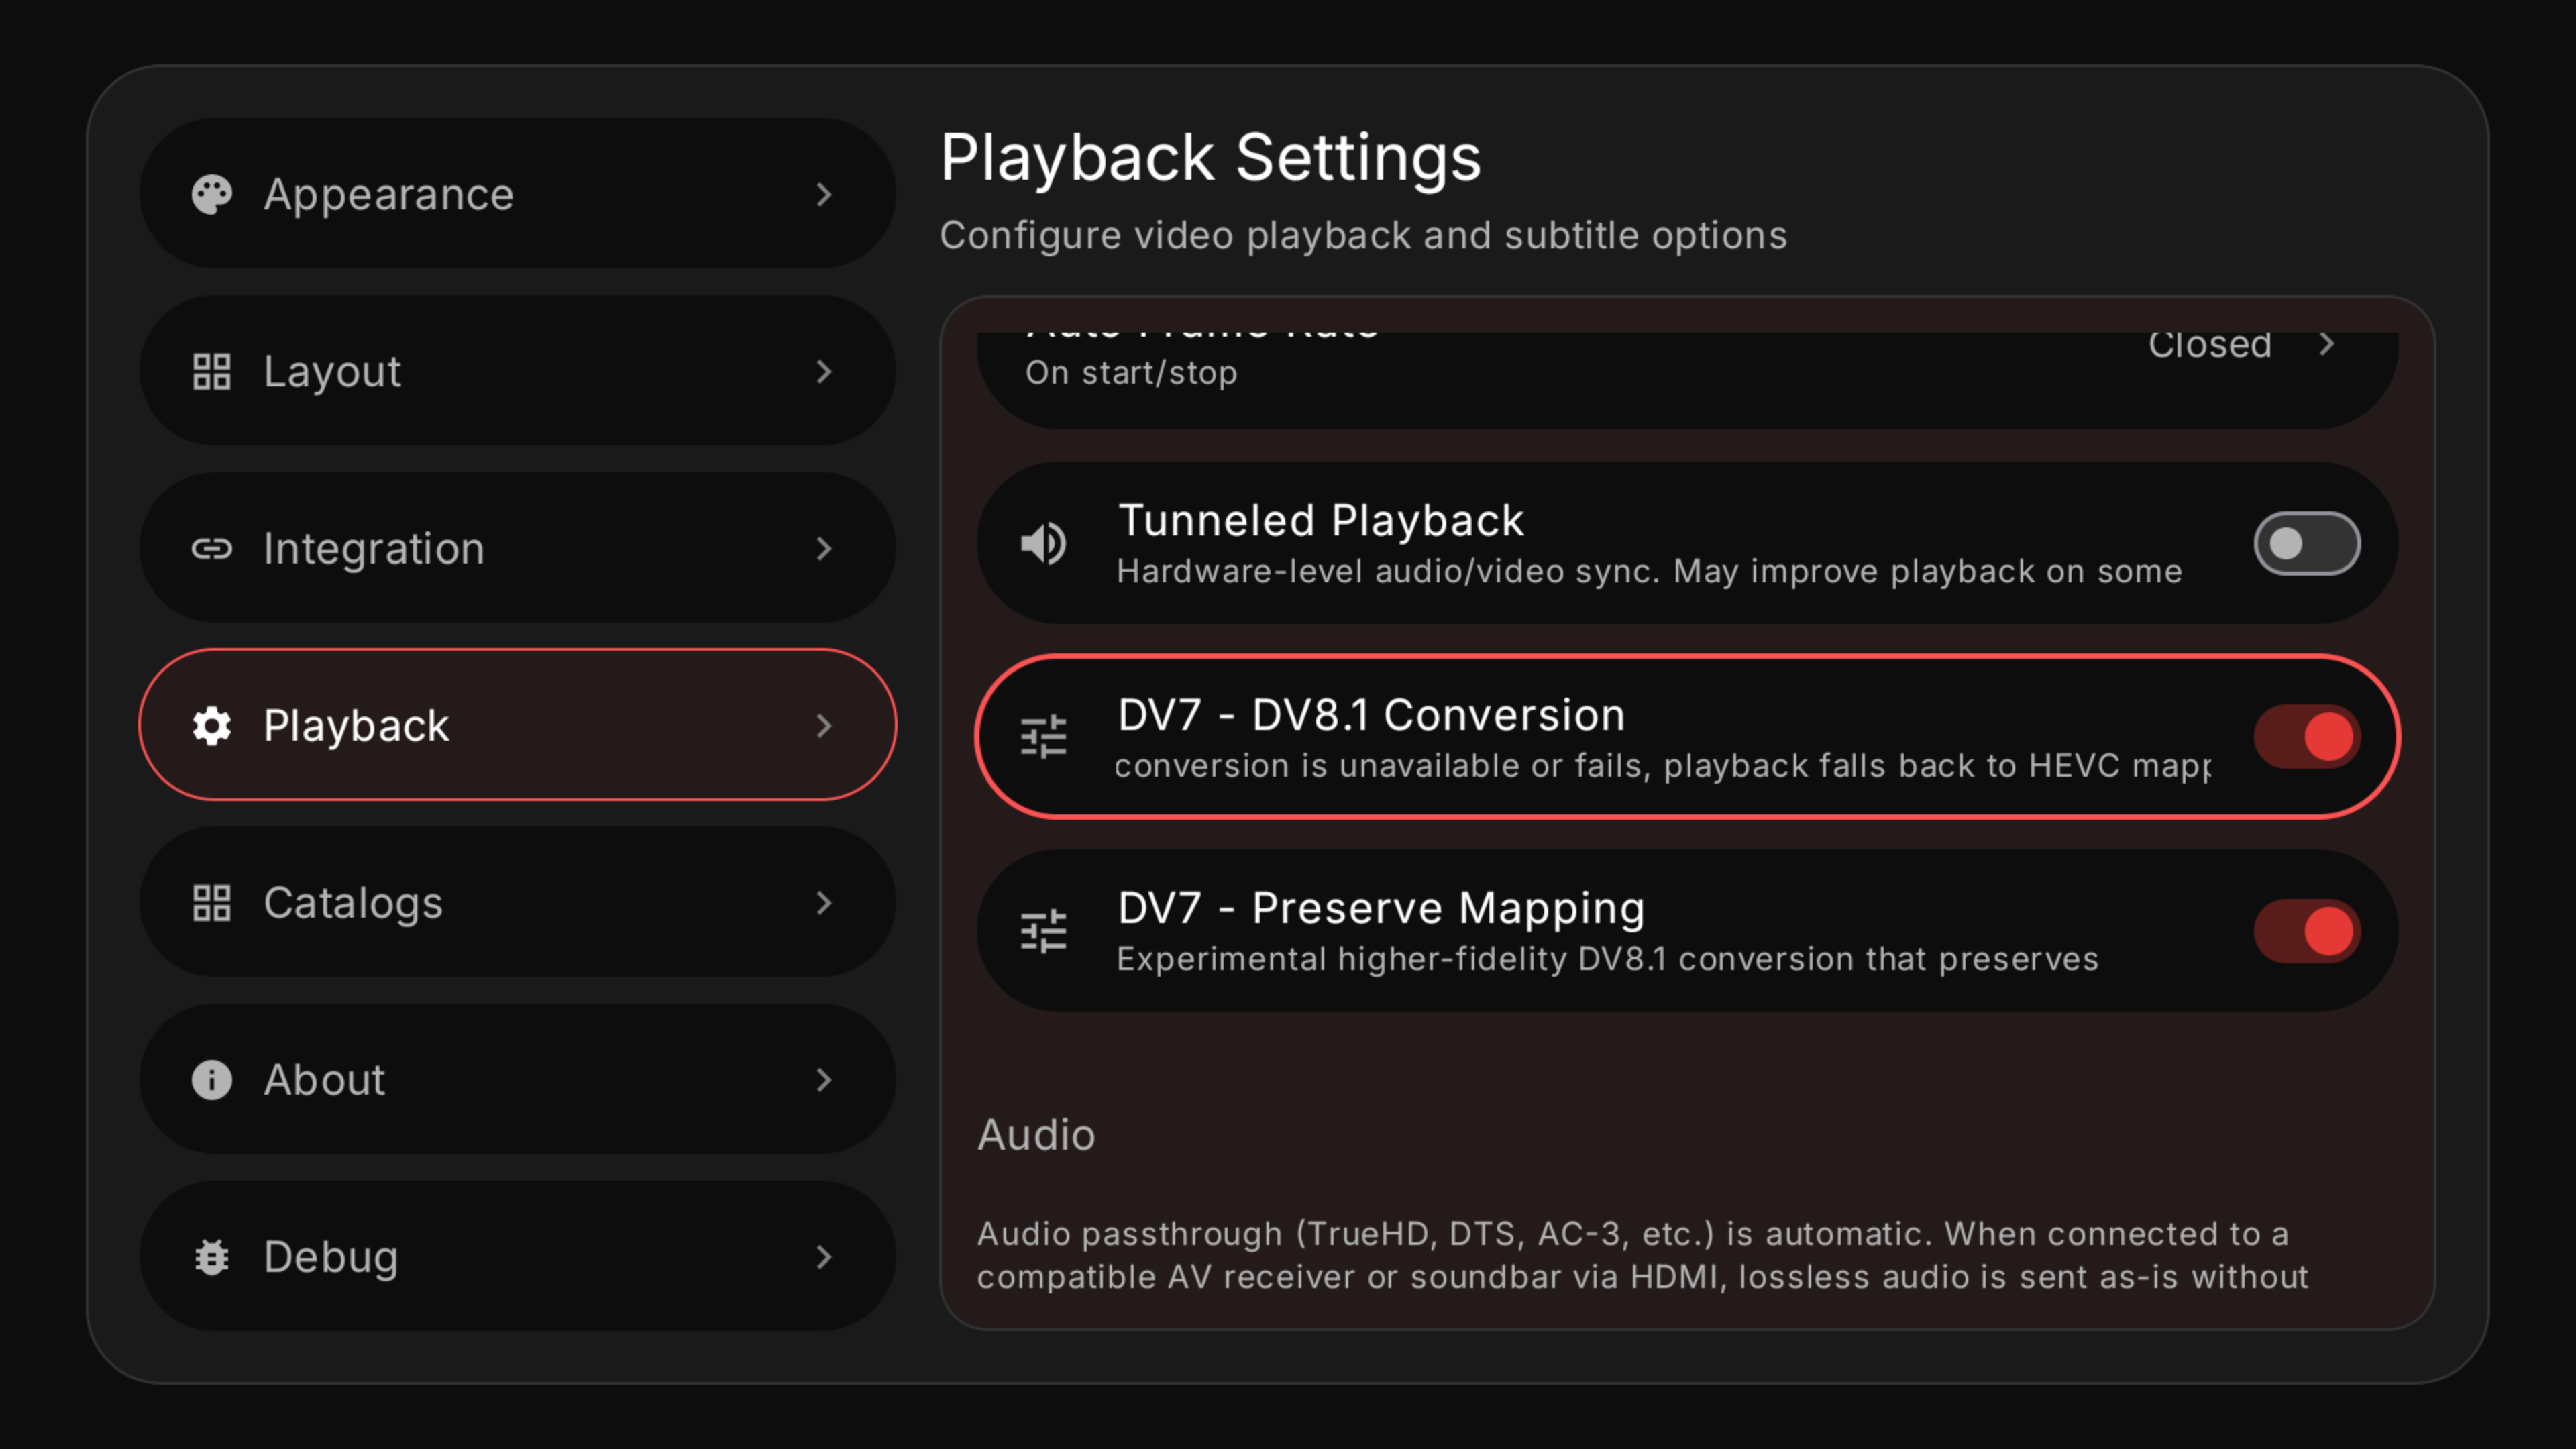2576x1449 pixels.
Task: Enable the Tunneled Playback switch
Action: [2306, 543]
